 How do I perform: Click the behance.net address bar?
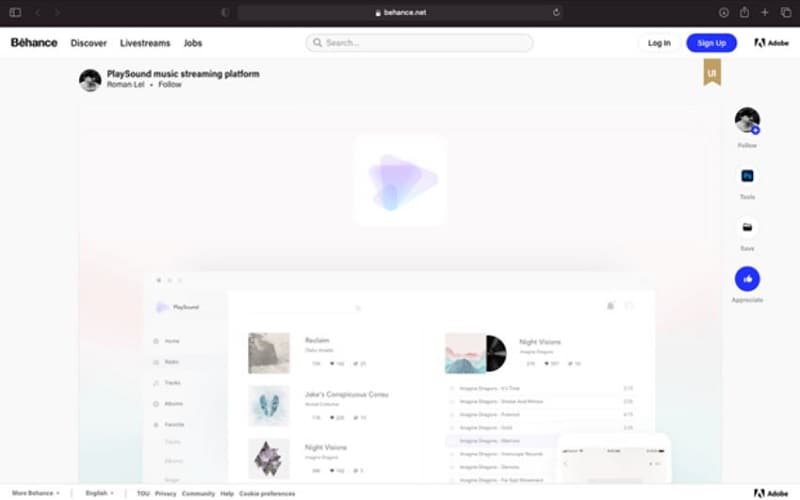click(401, 12)
